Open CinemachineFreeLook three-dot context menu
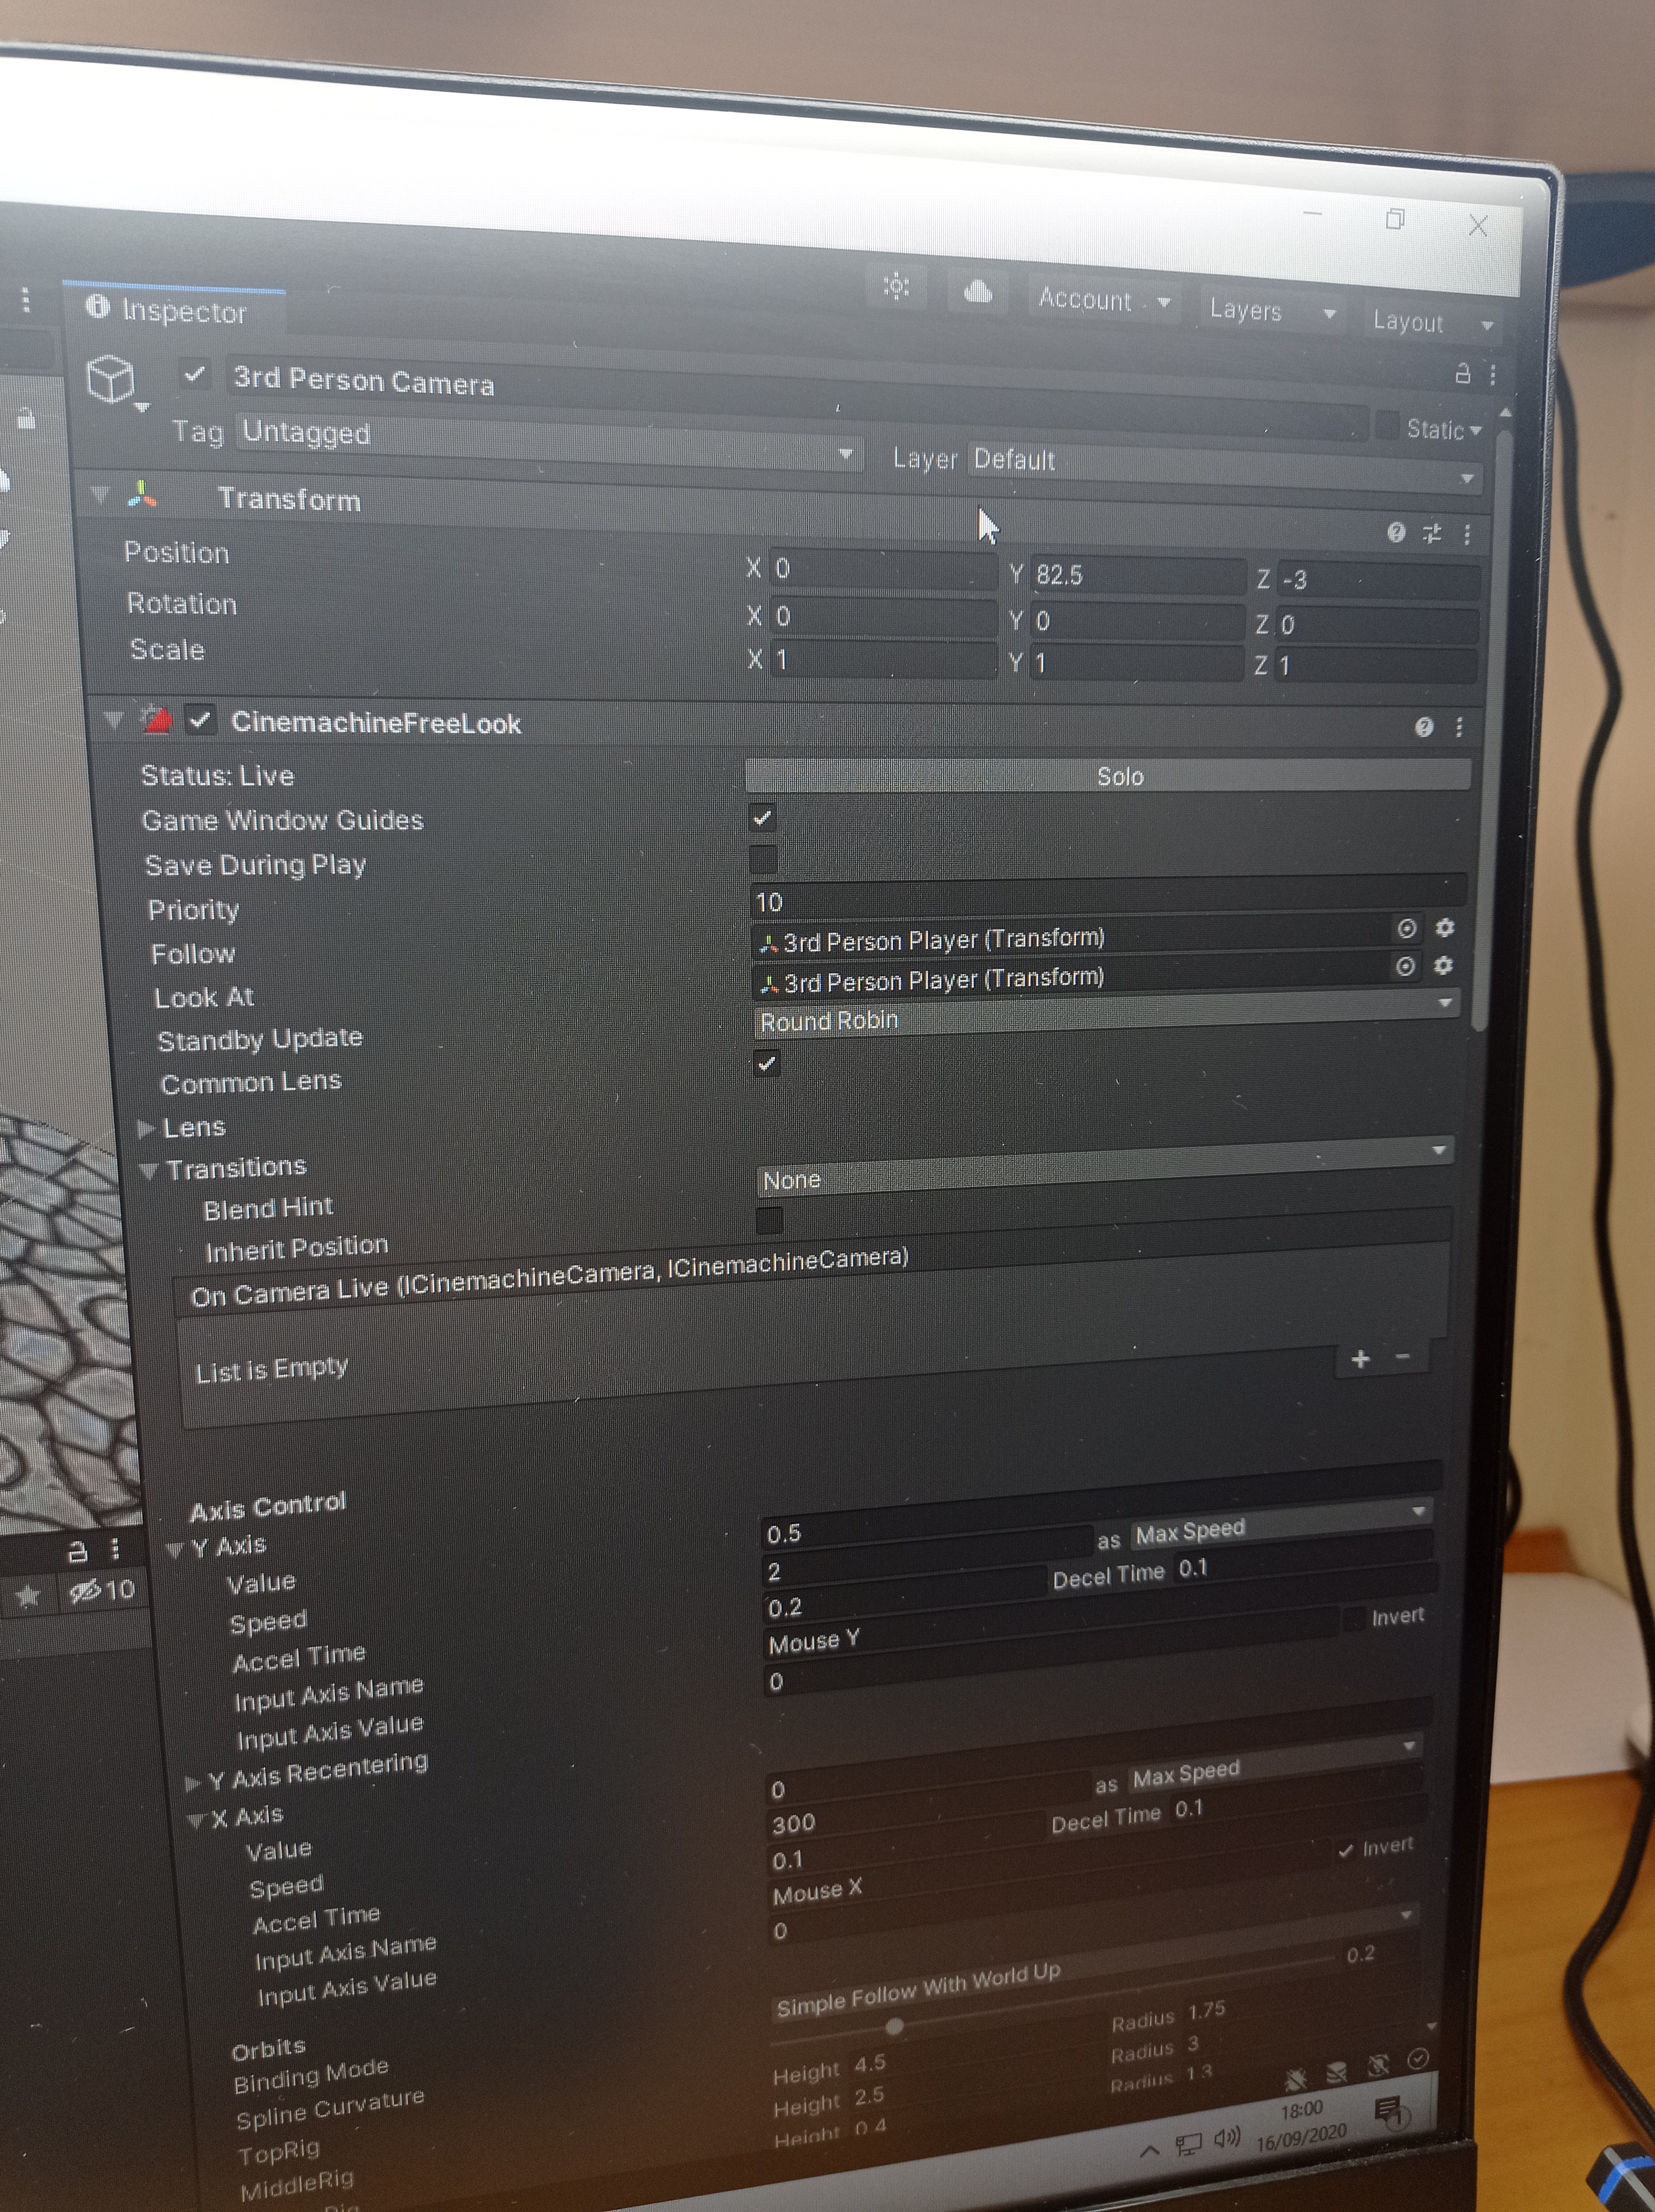The image size is (1655, 2212). [1459, 727]
